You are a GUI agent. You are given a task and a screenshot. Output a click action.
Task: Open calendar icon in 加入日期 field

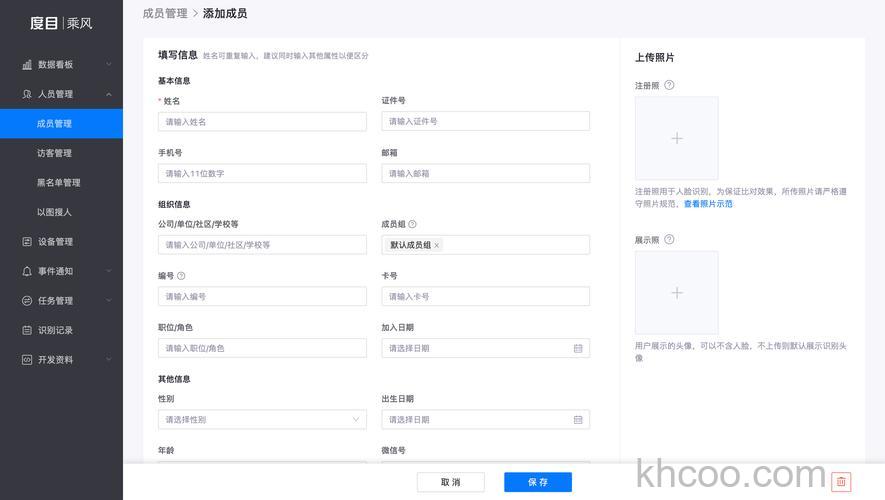(578, 348)
